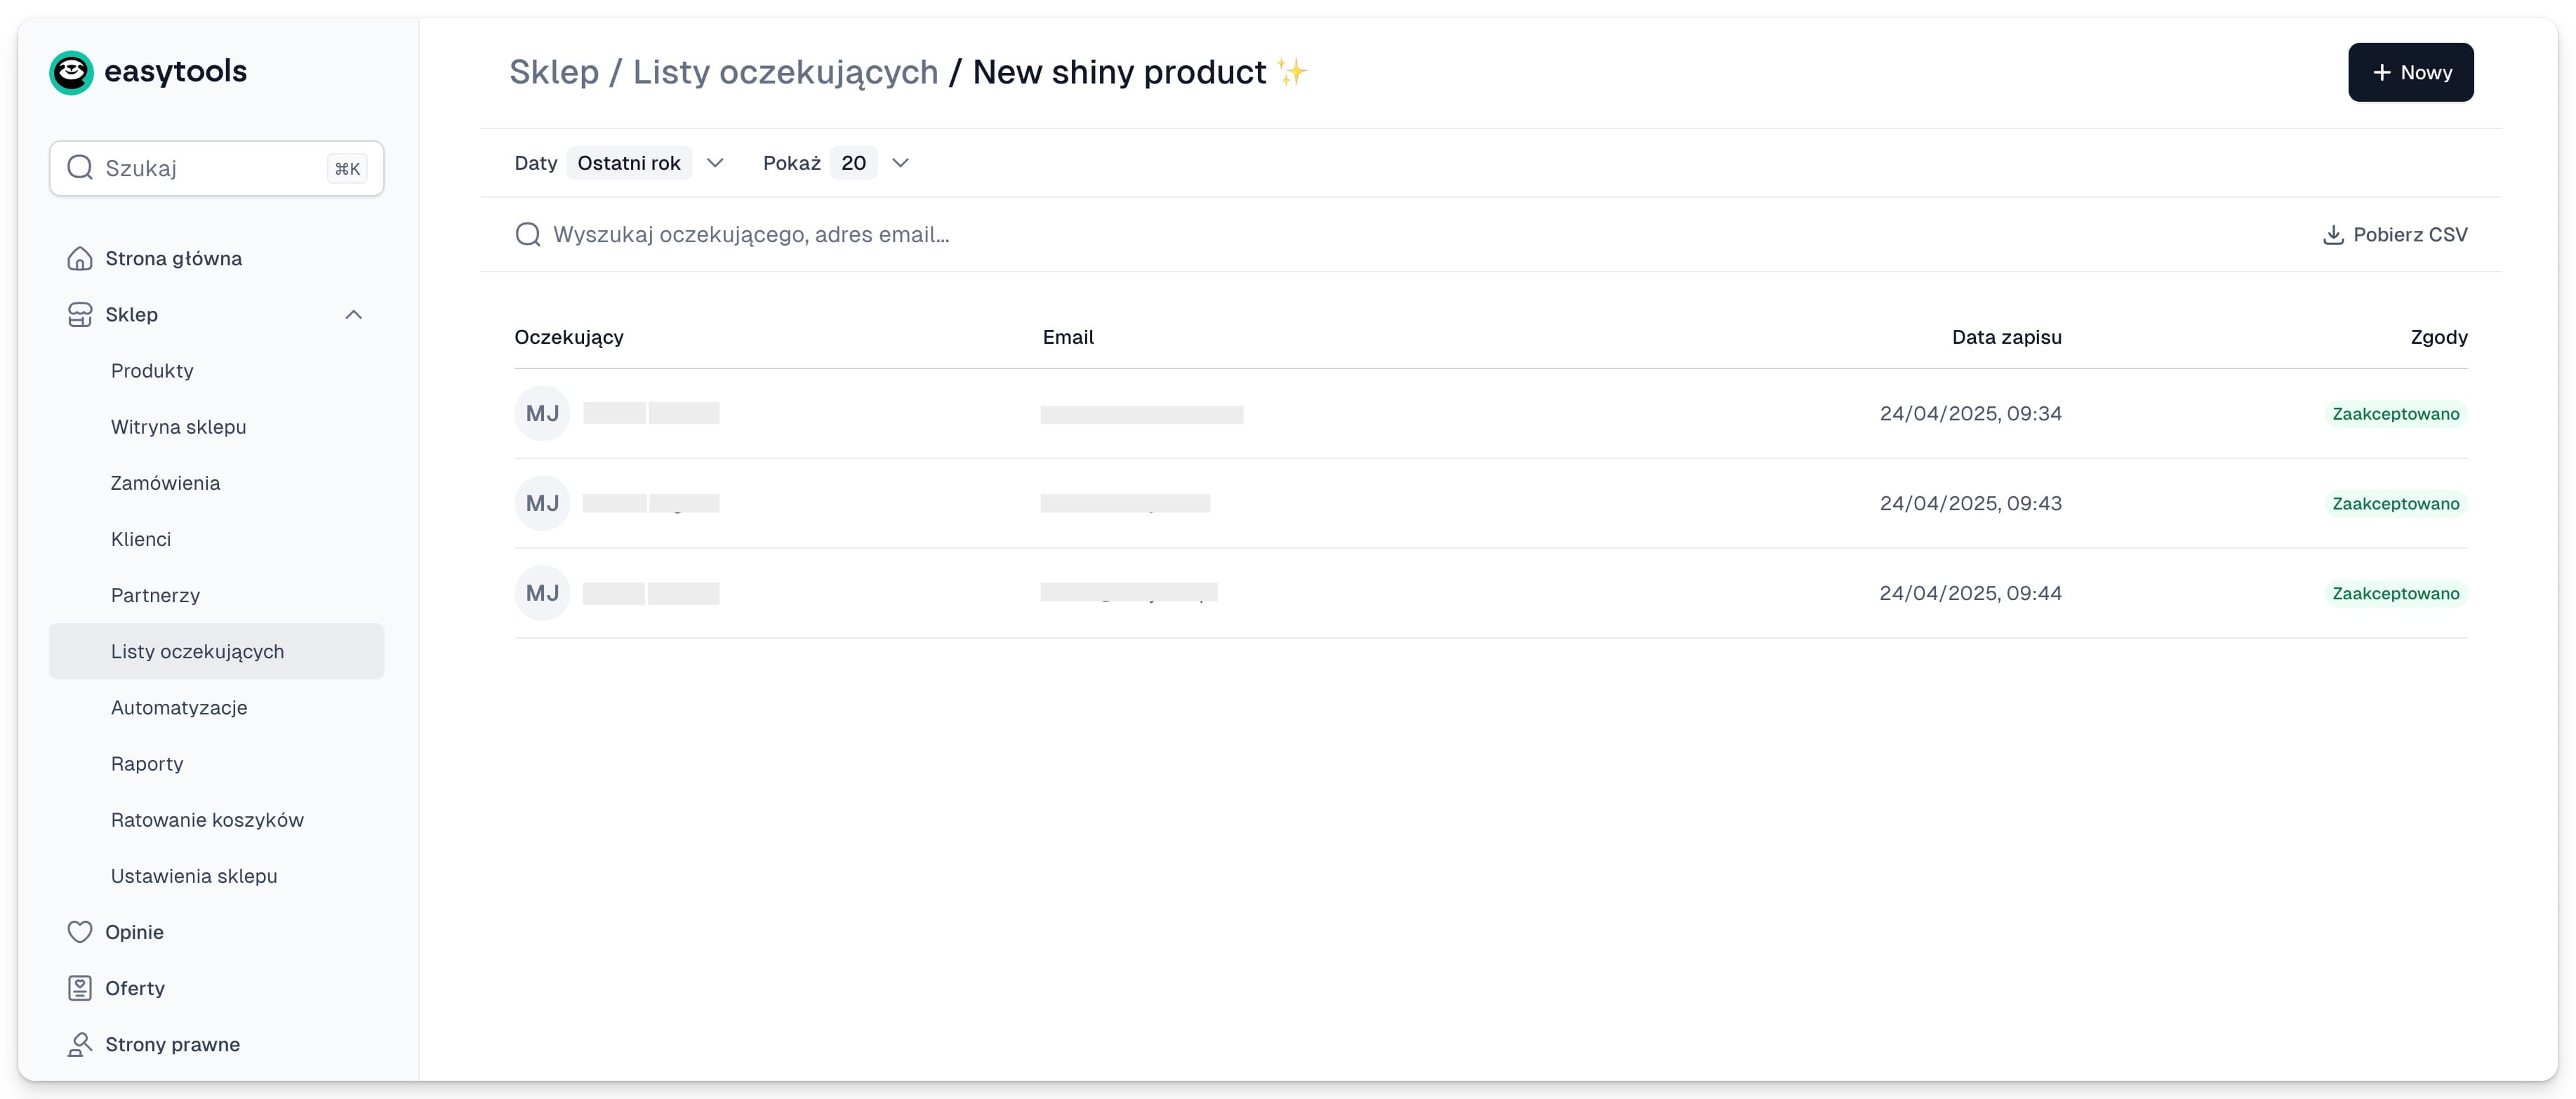Click the Nowy button
Viewport: 2576px width, 1099px height.
2410,72
